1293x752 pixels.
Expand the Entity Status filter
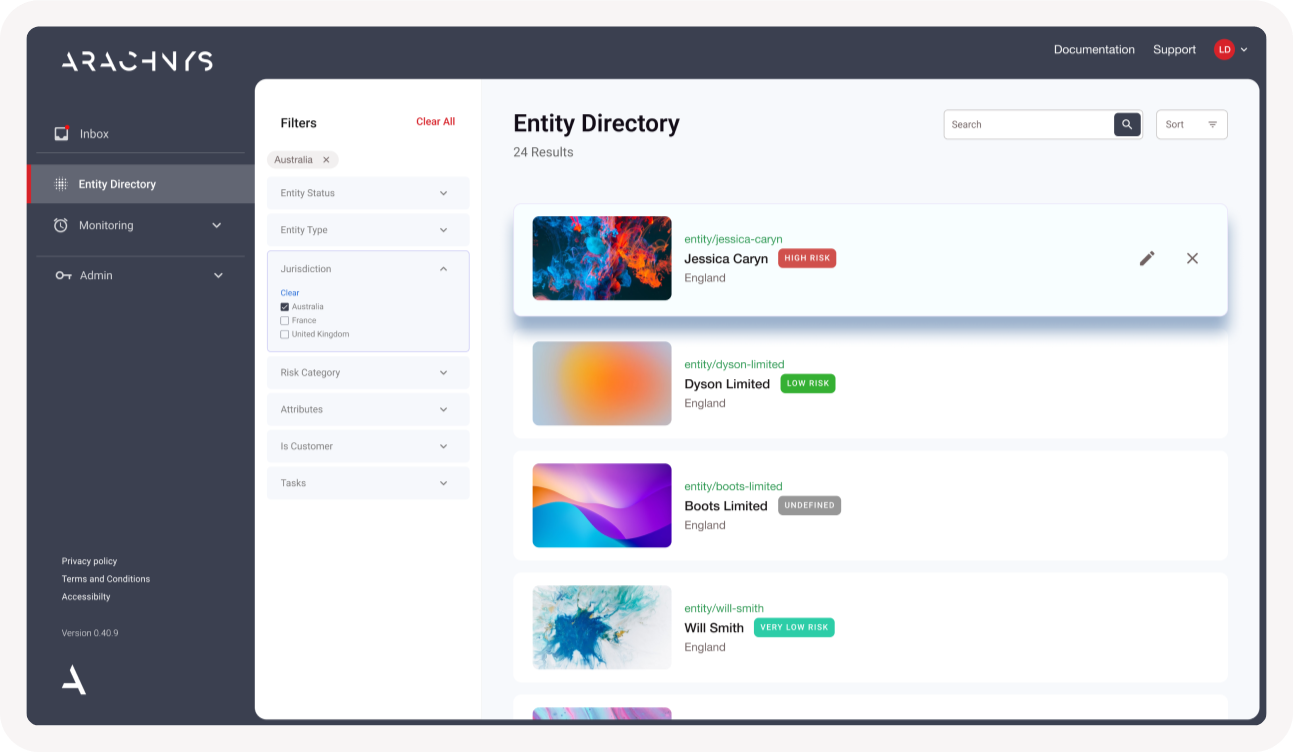point(368,193)
